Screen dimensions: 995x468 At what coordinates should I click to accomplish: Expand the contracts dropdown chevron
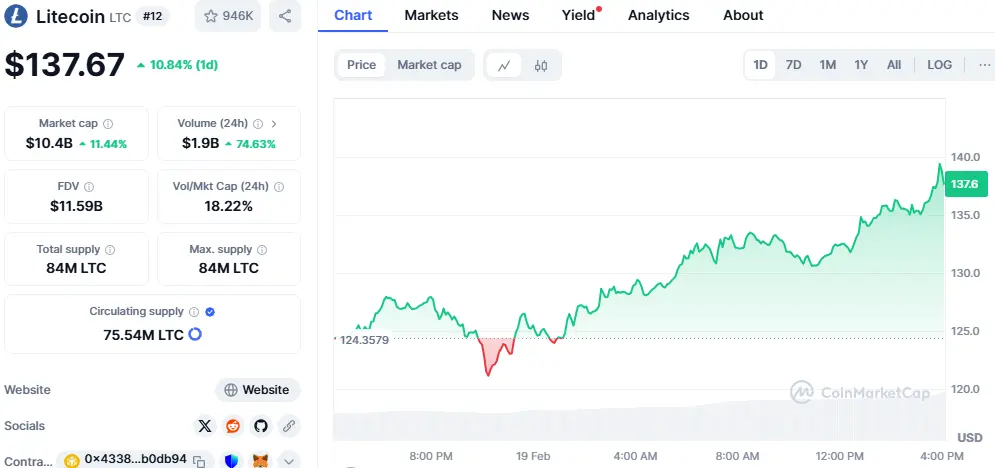pyautogui.click(x=288, y=460)
